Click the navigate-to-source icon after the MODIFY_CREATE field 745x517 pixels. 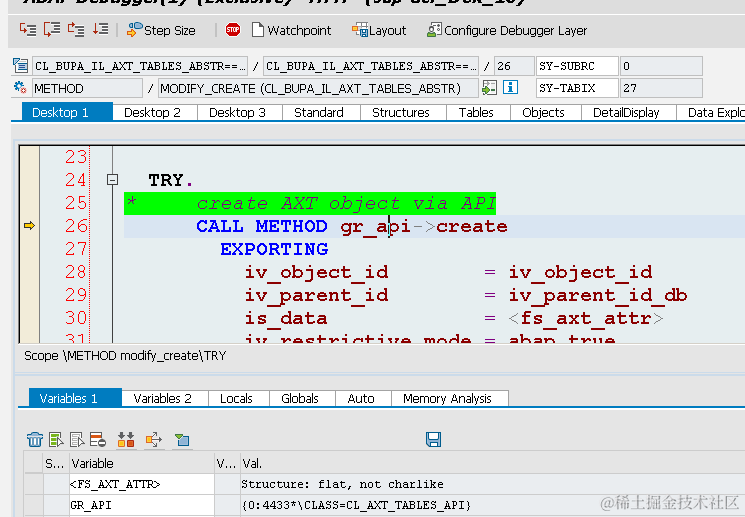coord(489,88)
